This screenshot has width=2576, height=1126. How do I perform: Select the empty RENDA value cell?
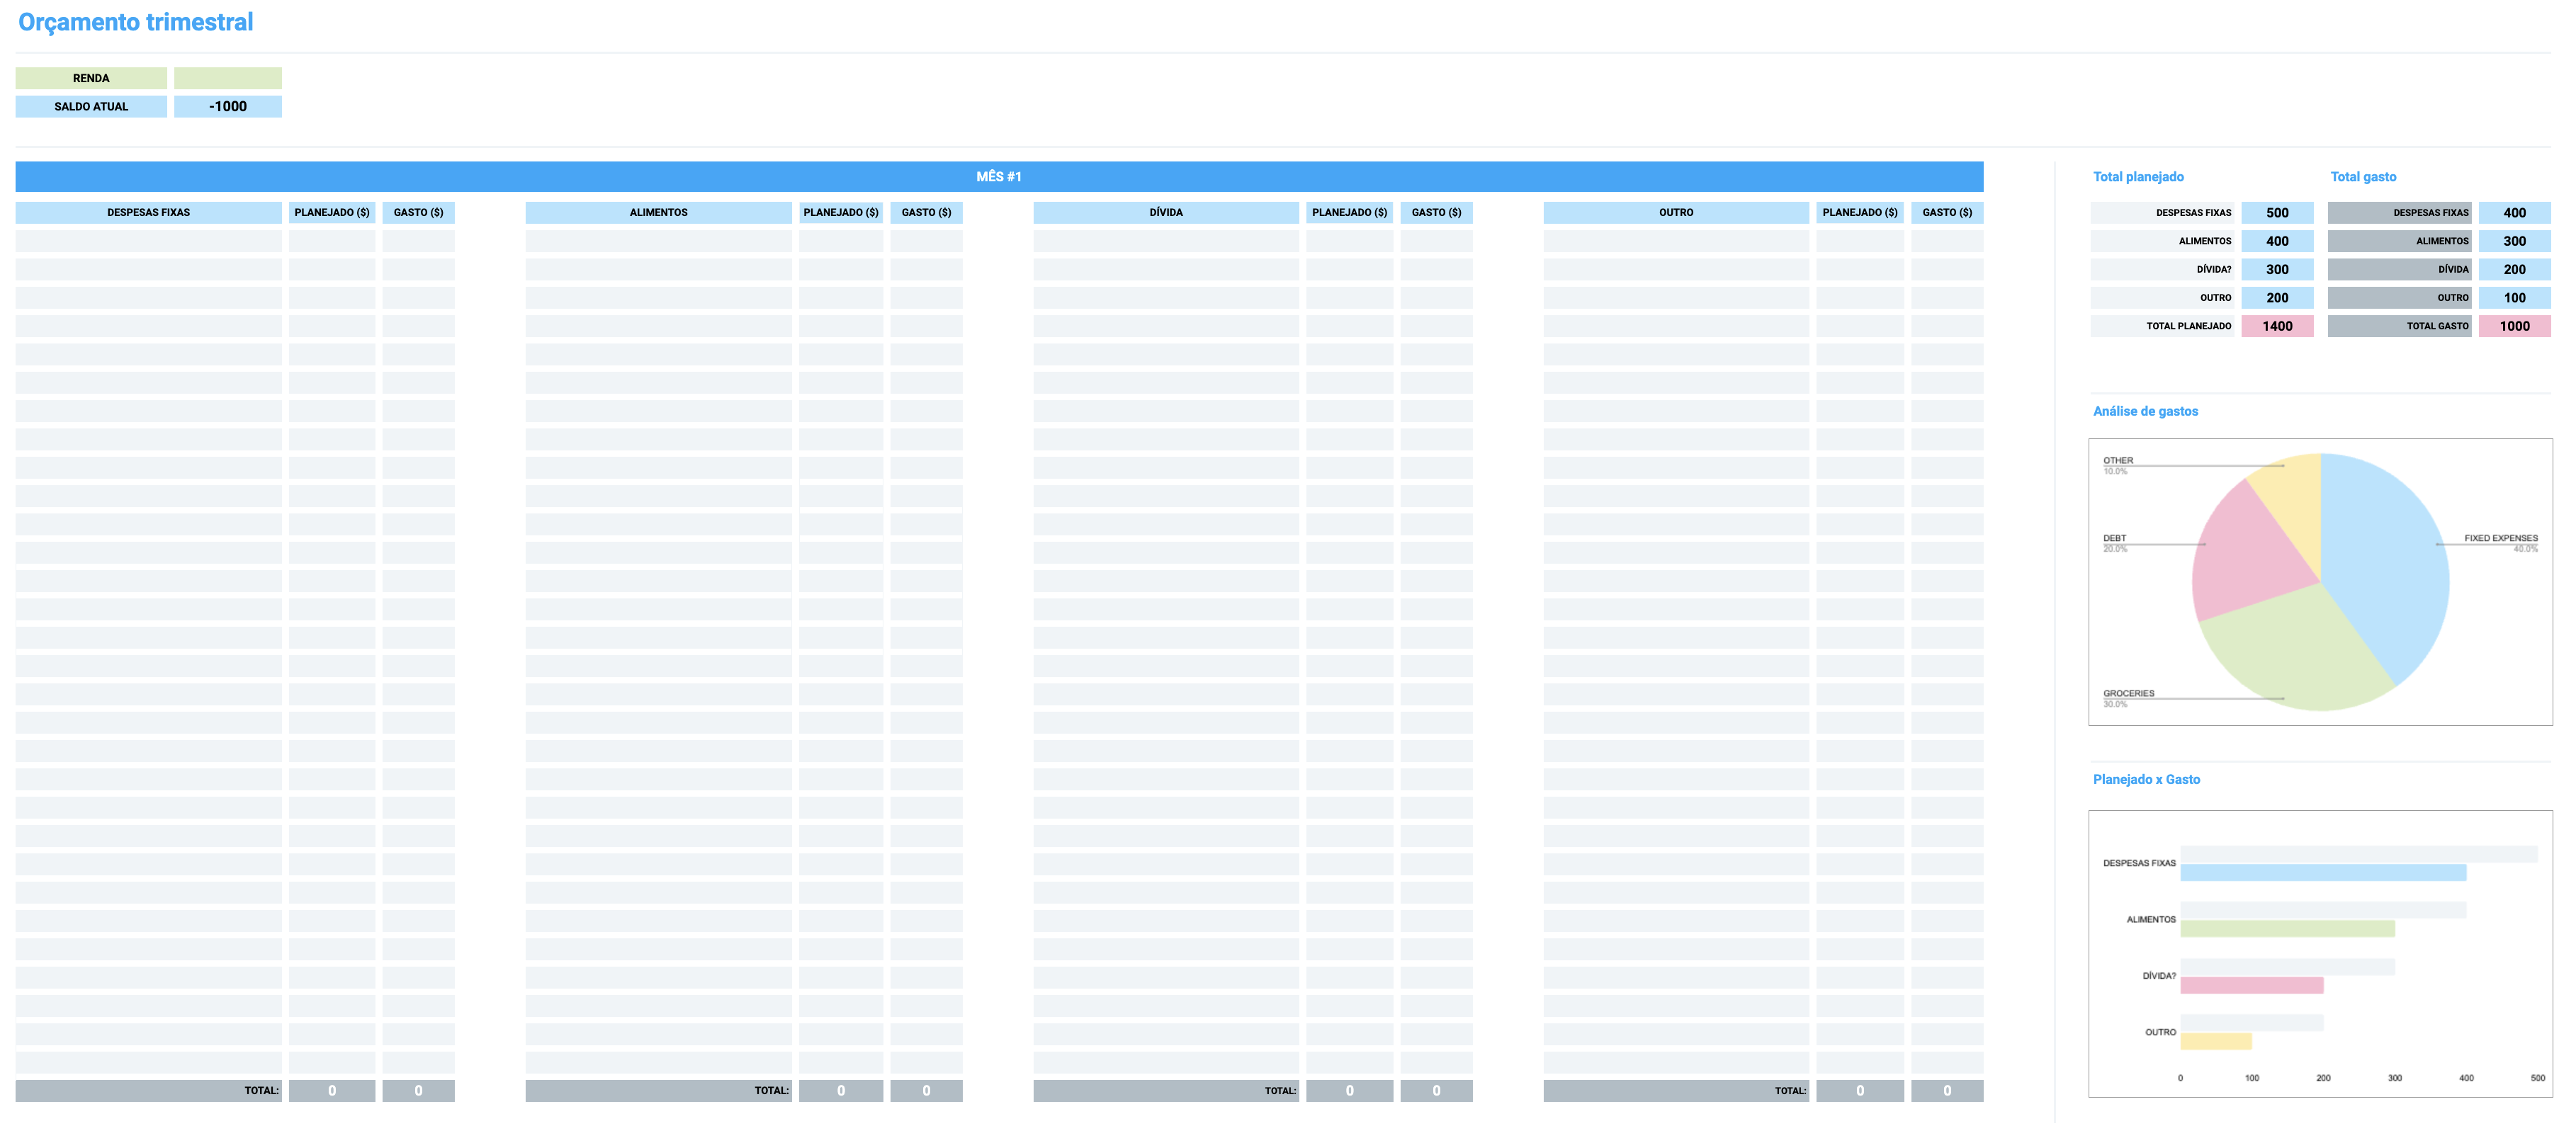[228, 78]
